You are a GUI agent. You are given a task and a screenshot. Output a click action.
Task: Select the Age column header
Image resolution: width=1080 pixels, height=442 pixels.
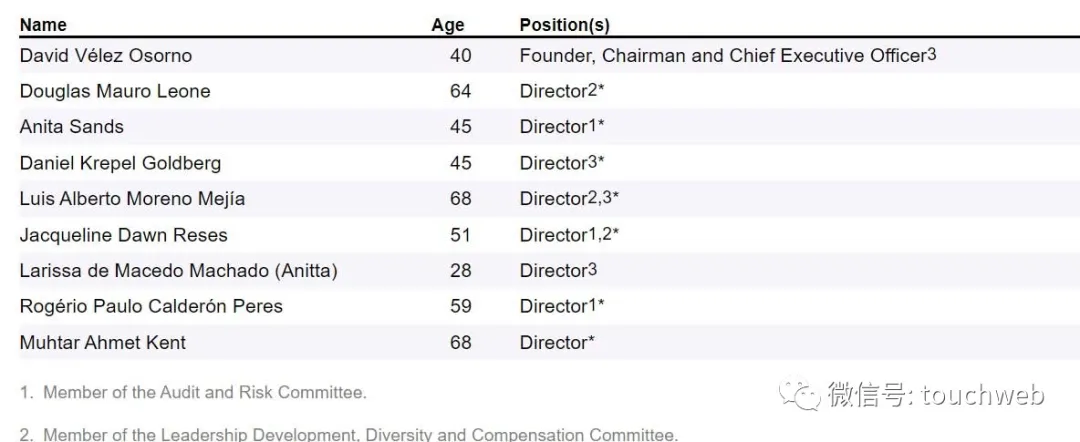[x=448, y=25]
